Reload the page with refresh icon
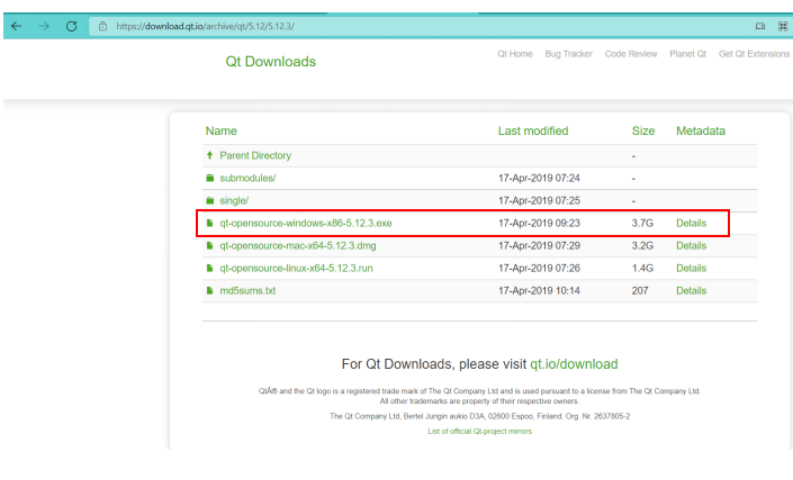793x480 pixels. (x=71, y=26)
